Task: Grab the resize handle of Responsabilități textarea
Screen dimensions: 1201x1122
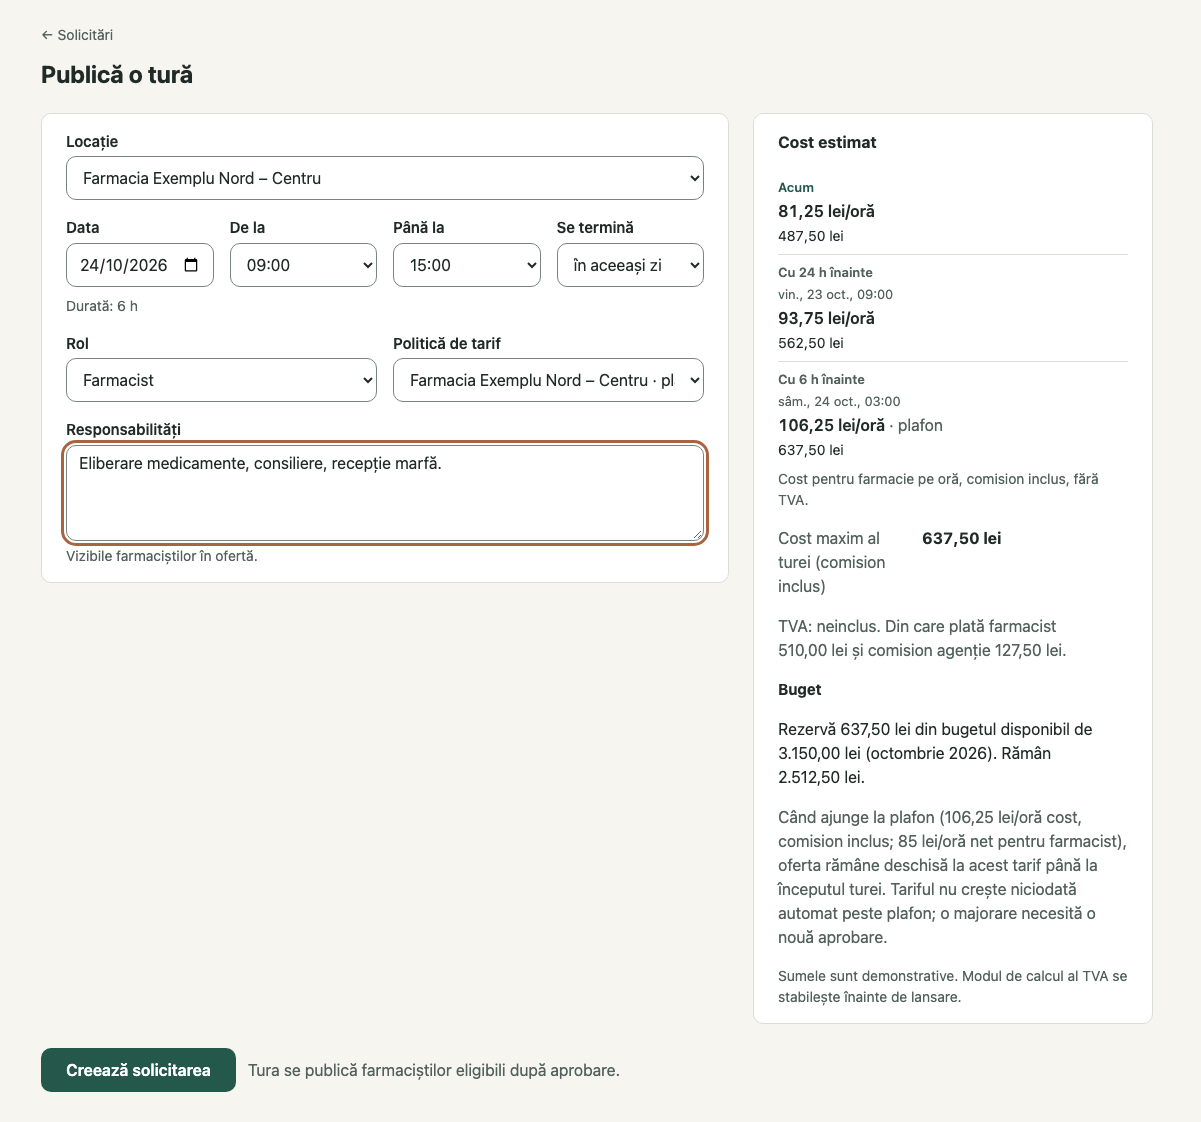Action: (x=697, y=534)
